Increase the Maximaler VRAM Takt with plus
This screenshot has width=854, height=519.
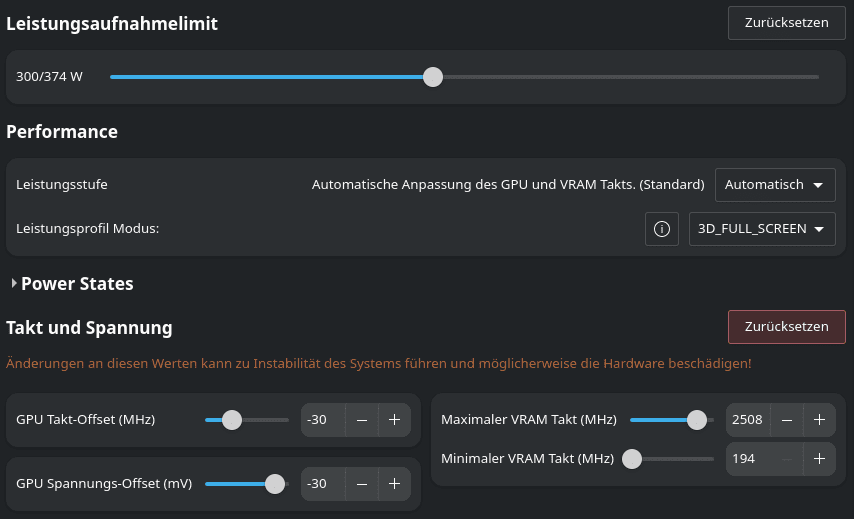pos(819,420)
